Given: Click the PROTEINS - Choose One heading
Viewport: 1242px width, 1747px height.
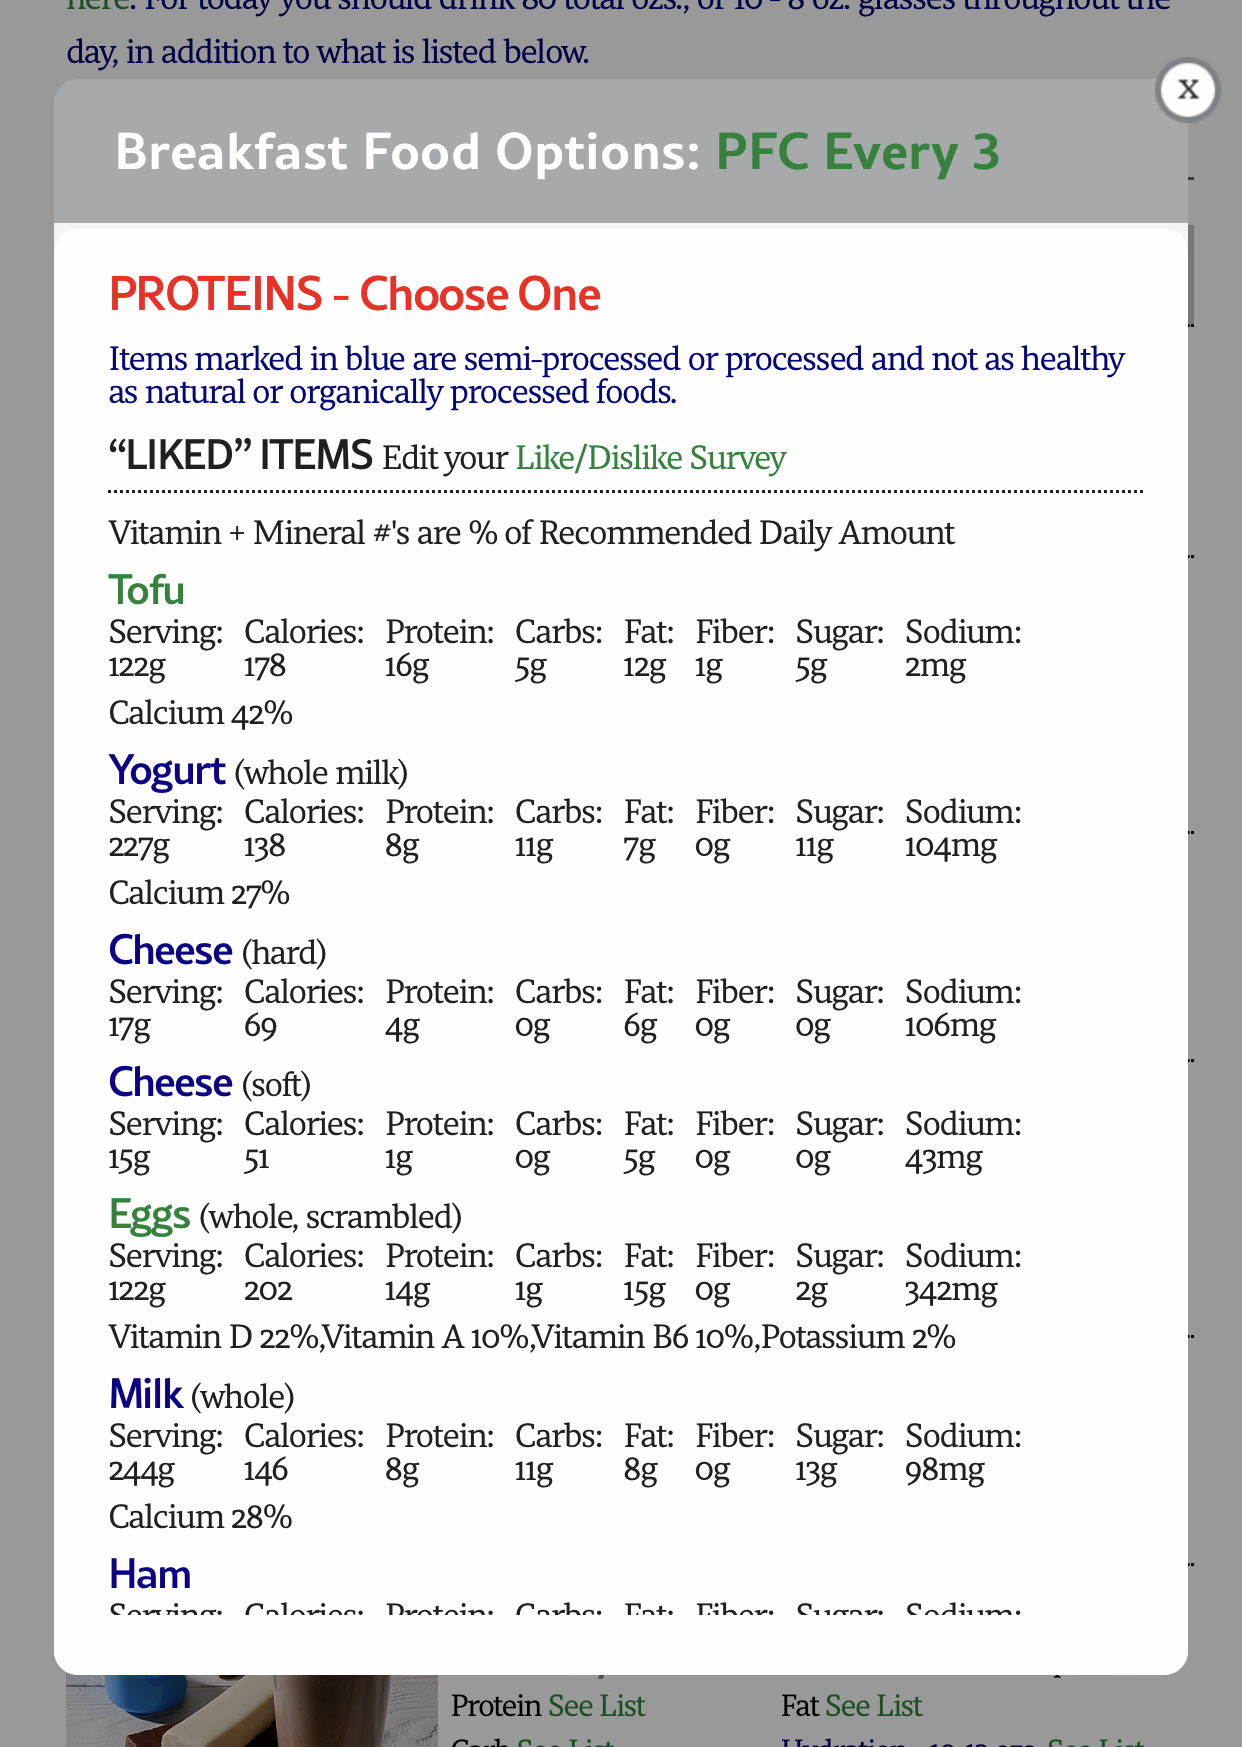Looking at the screenshot, I should point(355,295).
